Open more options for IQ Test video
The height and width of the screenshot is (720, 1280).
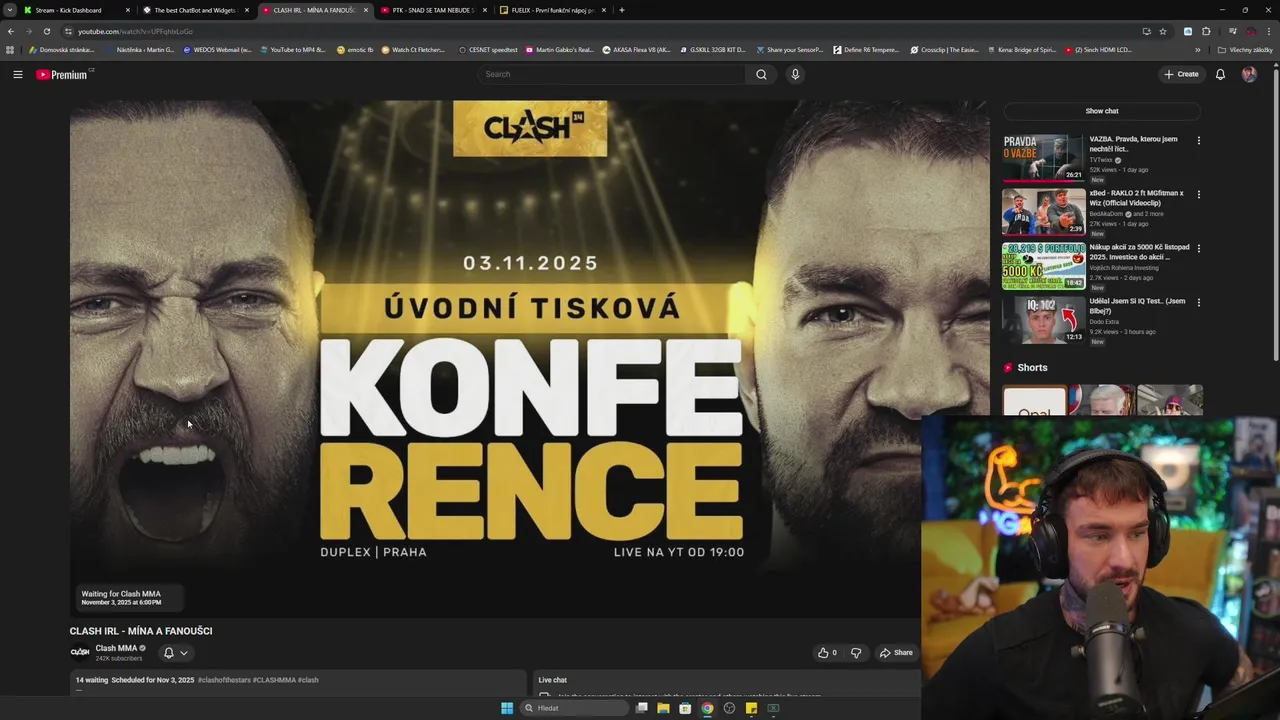[x=1198, y=302]
